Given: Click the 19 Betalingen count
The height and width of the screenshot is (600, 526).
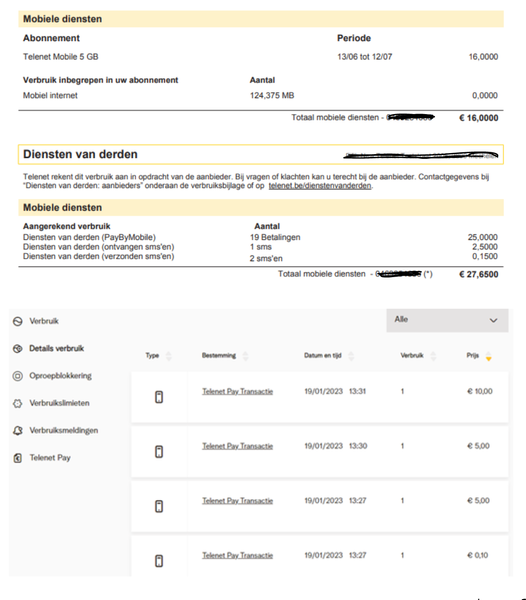Looking at the screenshot, I should pyautogui.click(x=275, y=237).
